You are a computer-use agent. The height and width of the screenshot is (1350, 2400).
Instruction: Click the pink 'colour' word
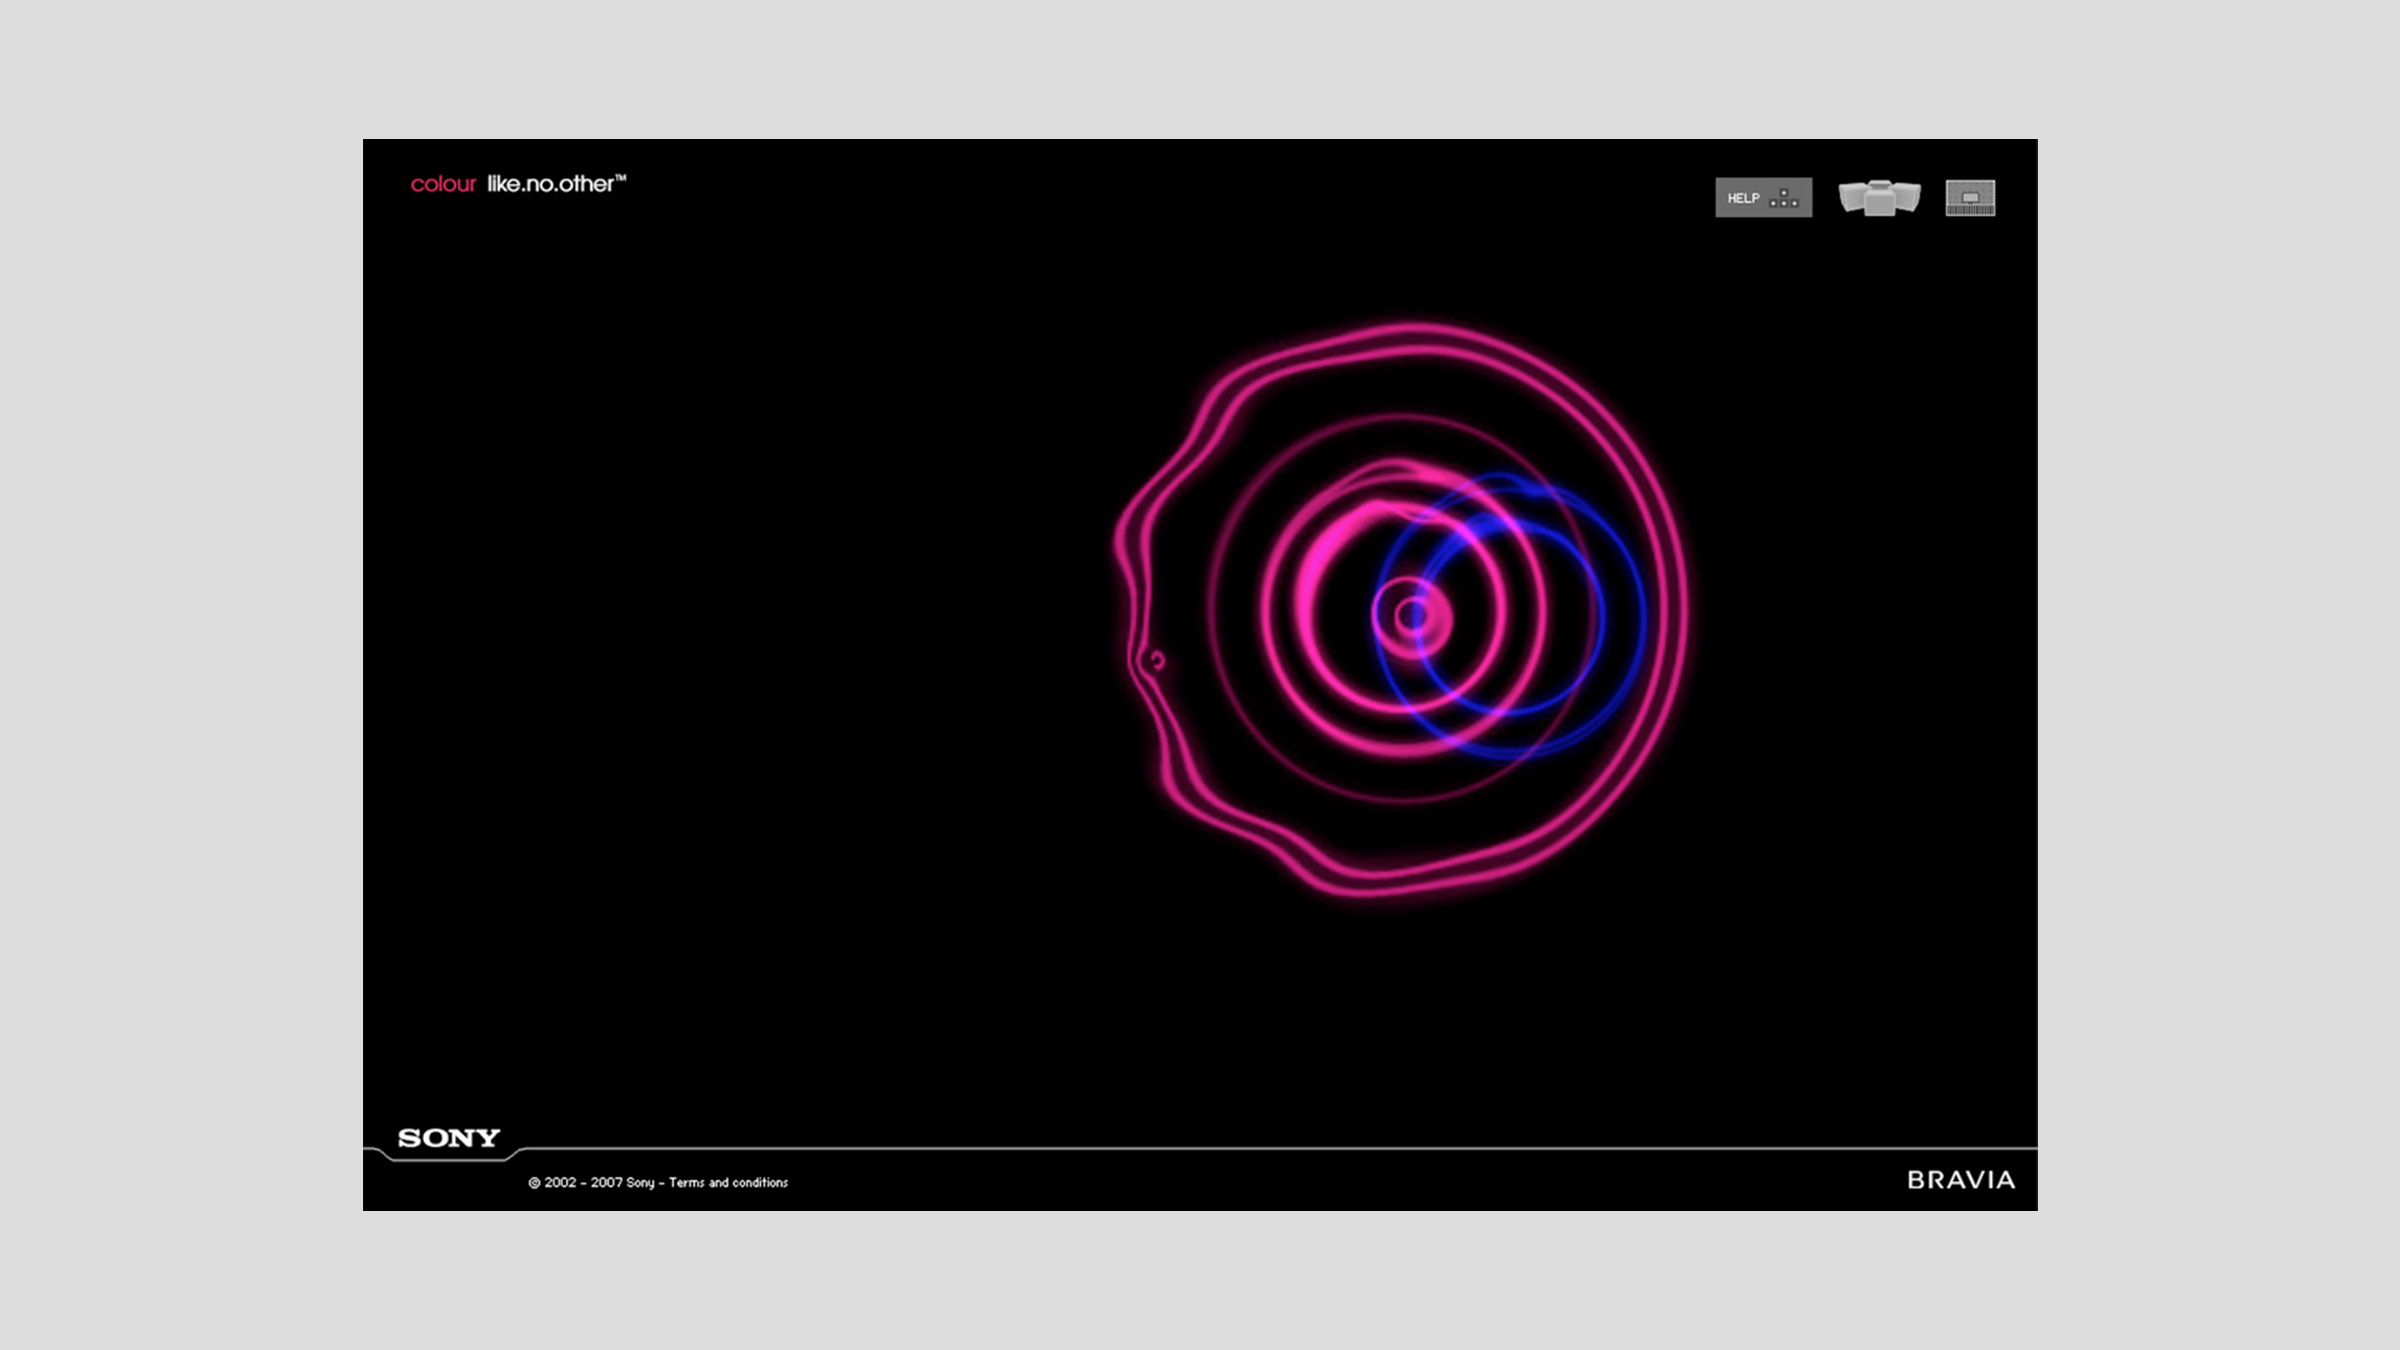[x=443, y=184]
